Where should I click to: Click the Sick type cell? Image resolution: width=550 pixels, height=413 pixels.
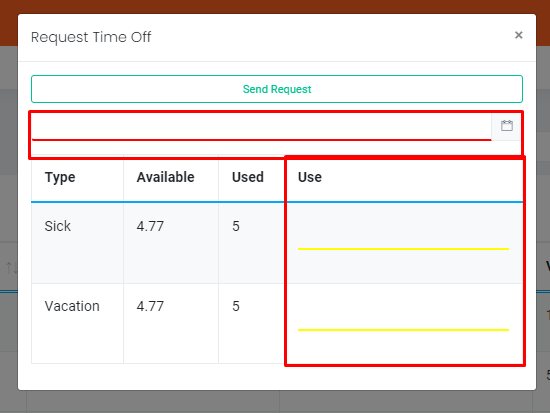pos(58,226)
